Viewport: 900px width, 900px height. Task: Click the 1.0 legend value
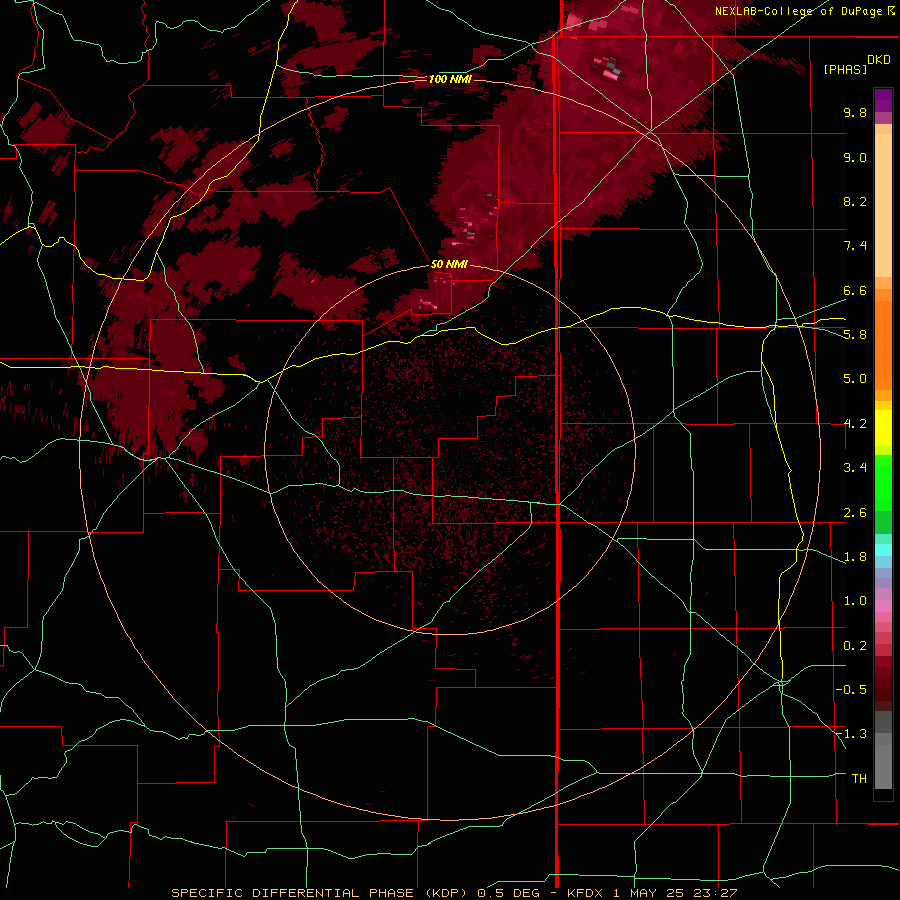(x=855, y=601)
